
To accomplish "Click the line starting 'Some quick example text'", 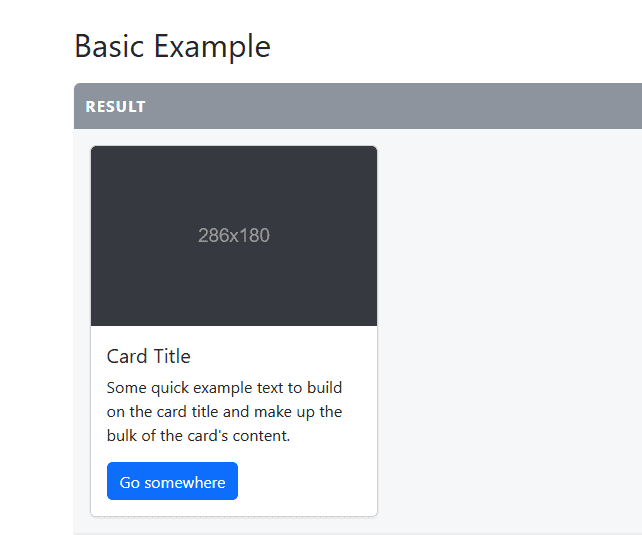I will [224, 388].
